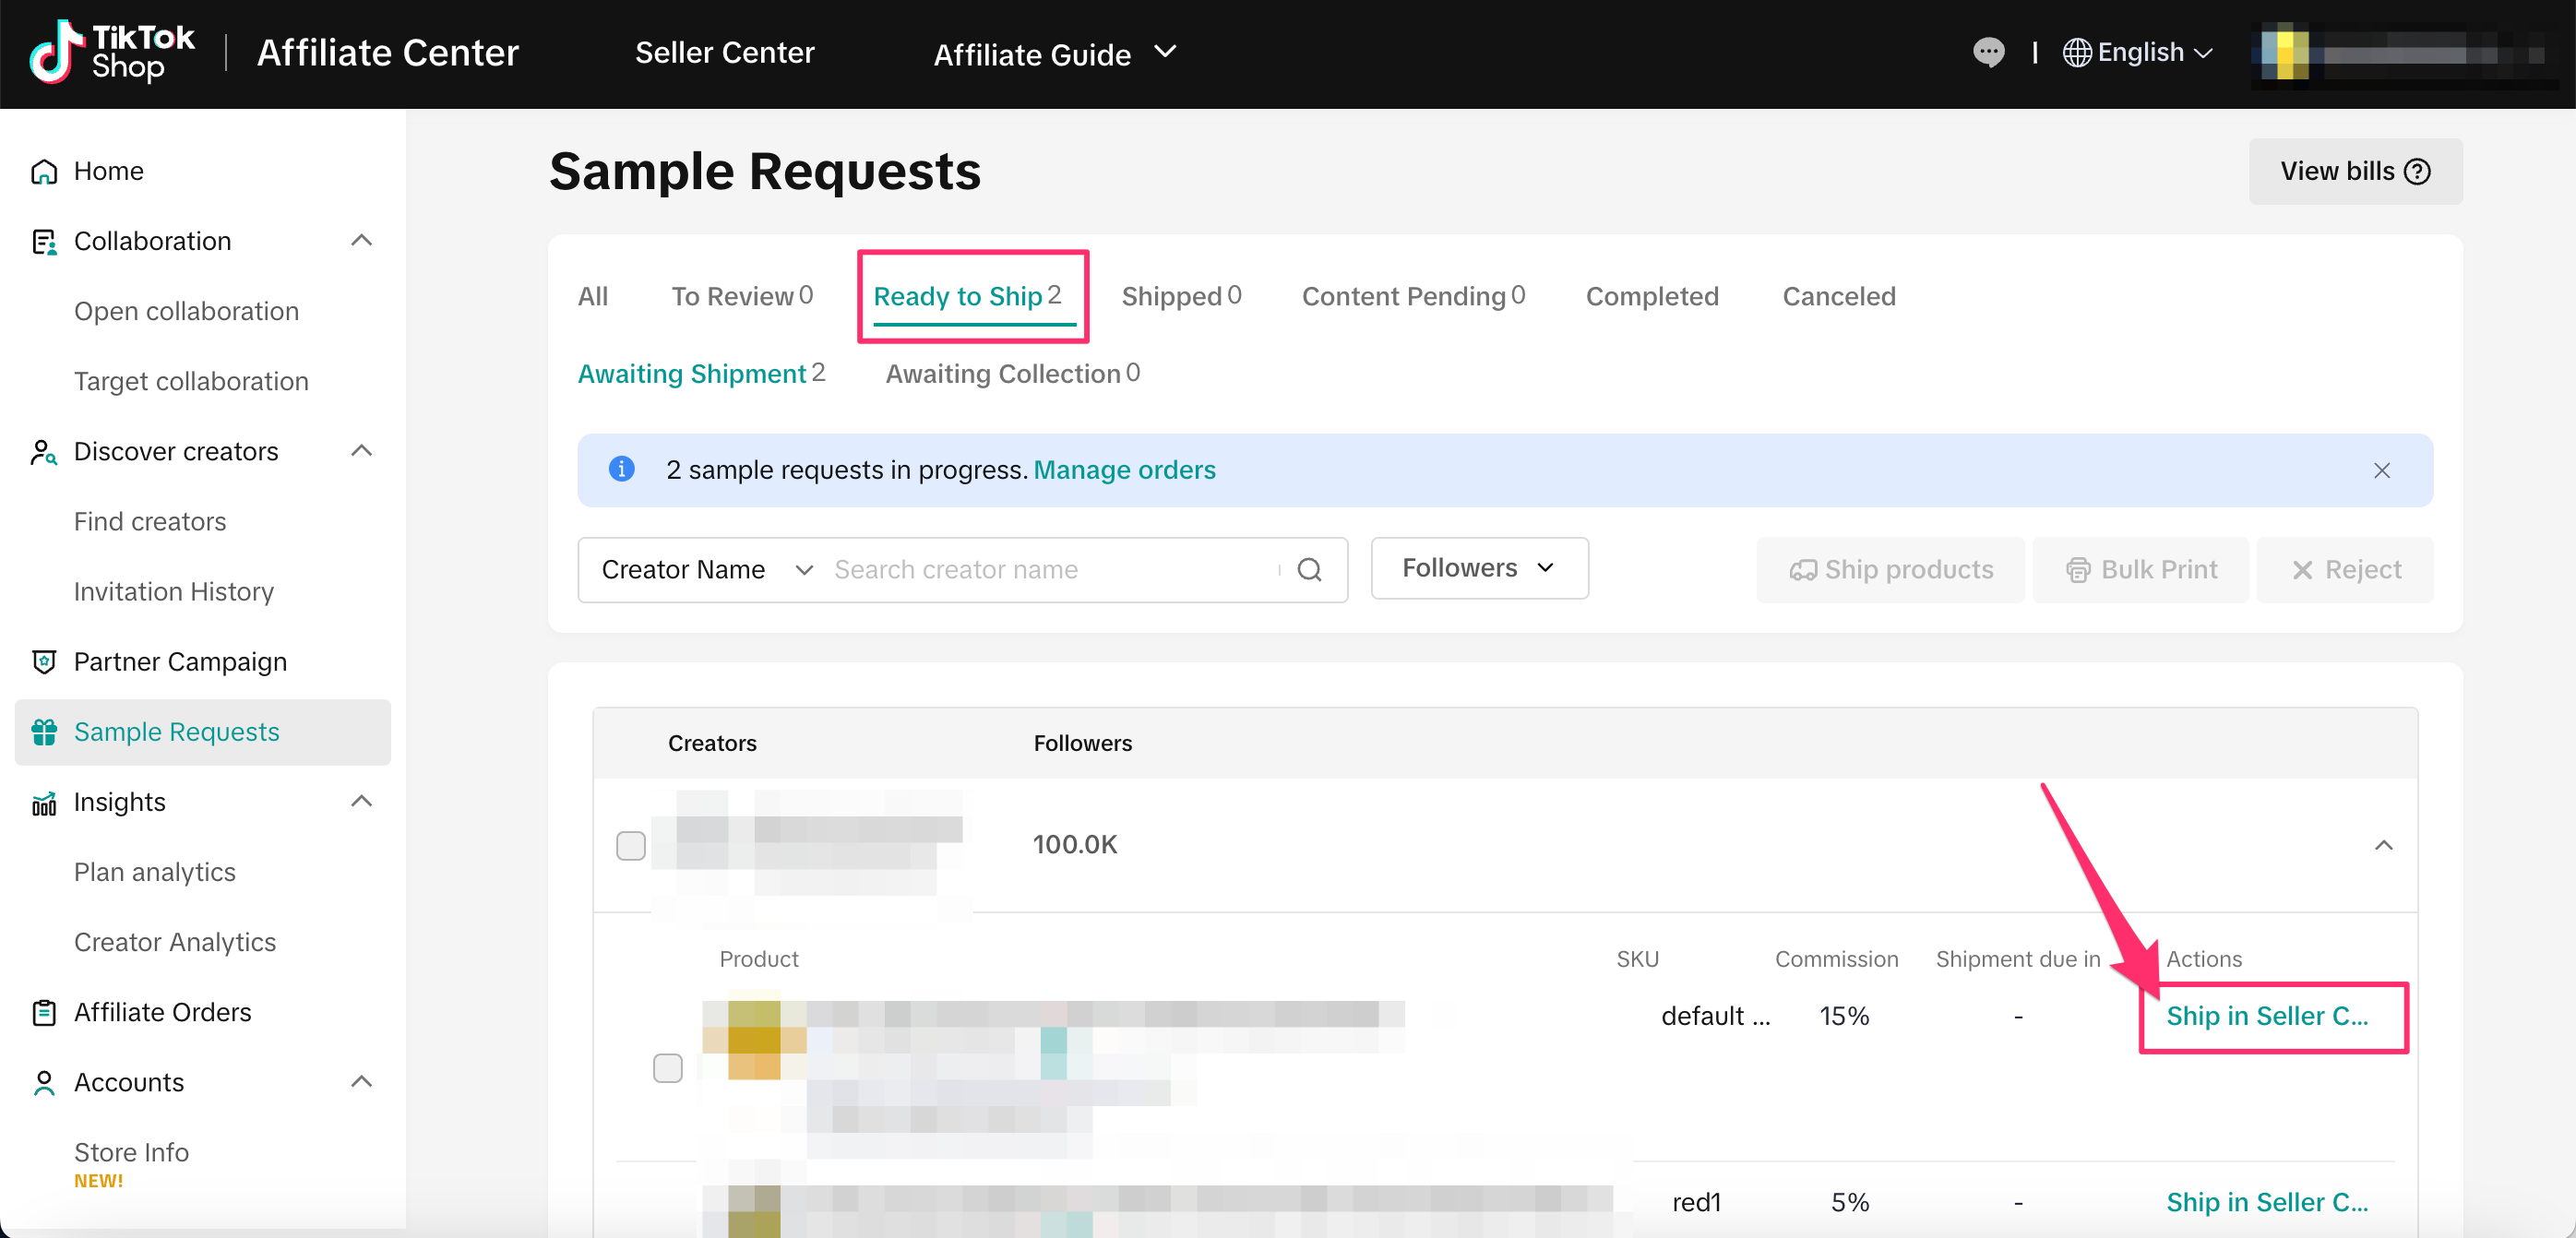Click the help icon on View bills
Image resolution: width=2576 pixels, height=1238 pixels.
tap(2418, 172)
